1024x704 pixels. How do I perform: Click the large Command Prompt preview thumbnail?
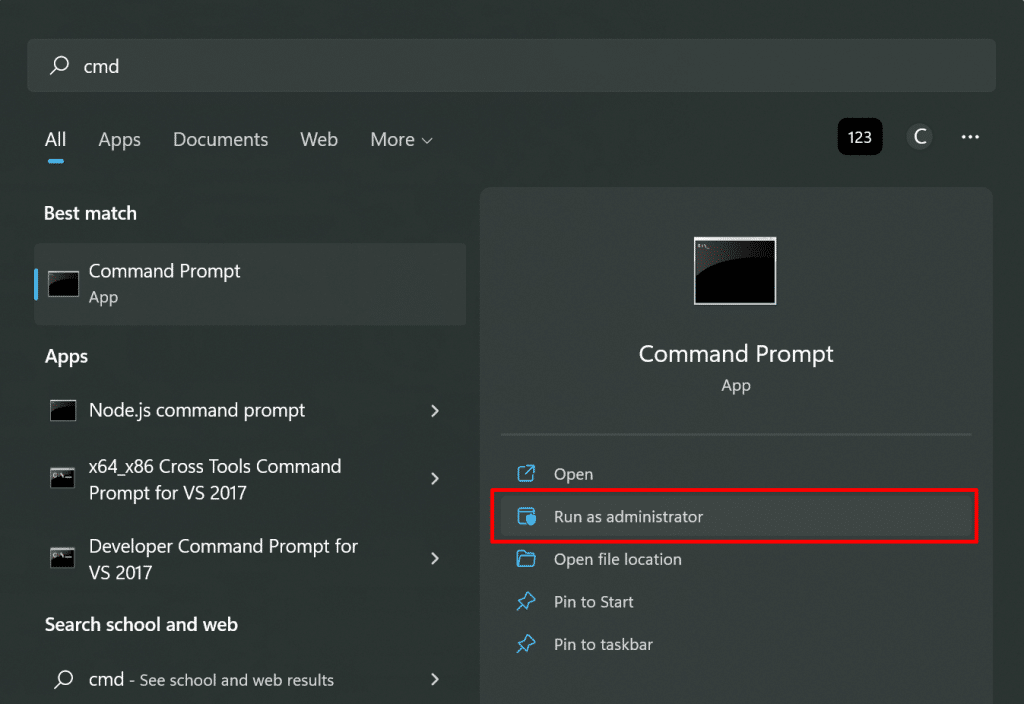[735, 271]
